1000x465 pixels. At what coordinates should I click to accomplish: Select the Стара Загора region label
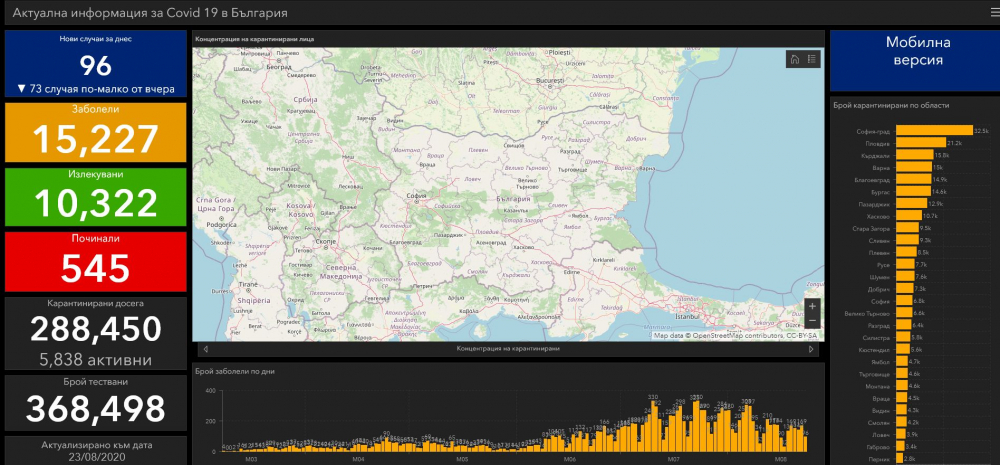tap(871, 228)
